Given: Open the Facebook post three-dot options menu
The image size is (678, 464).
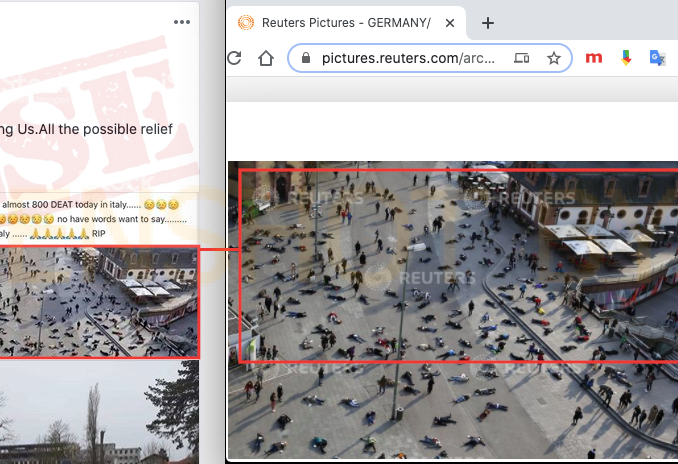Looking at the screenshot, I should click(182, 22).
